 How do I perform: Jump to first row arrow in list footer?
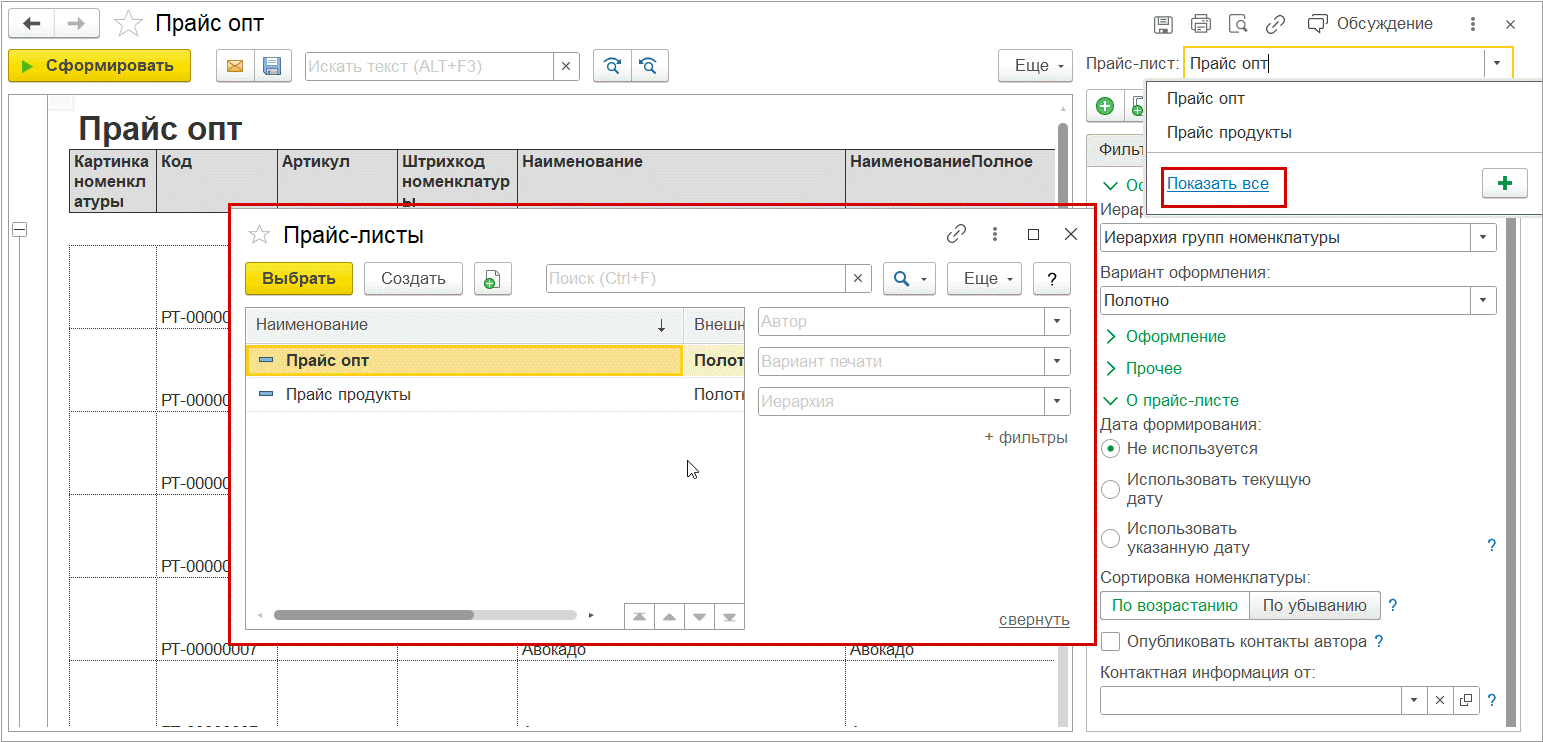pyautogui.click(x=638, y=616)
